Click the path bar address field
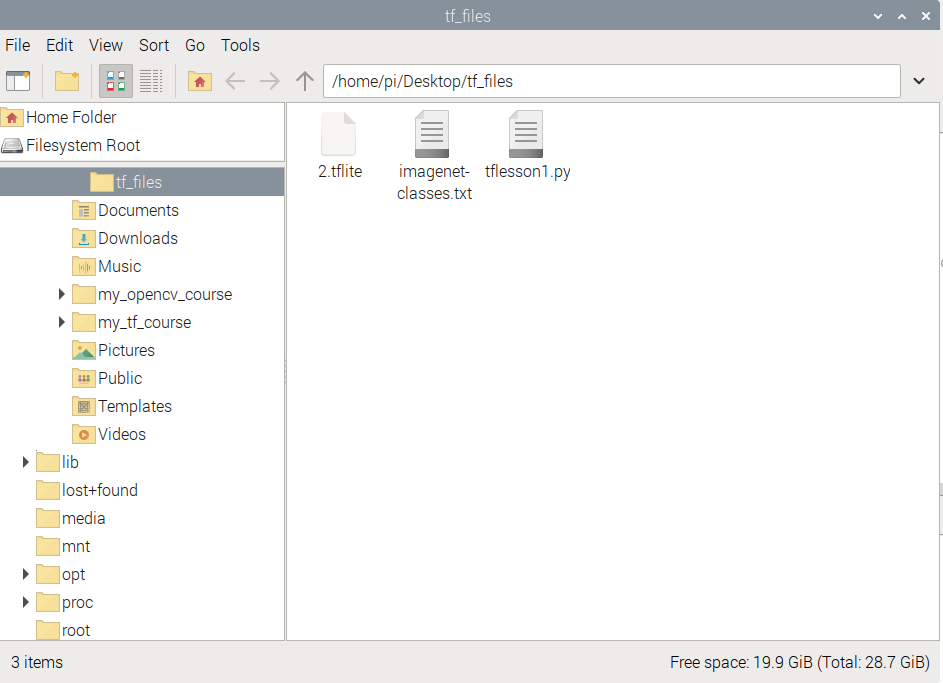943x683 pixels. [610, 81]
